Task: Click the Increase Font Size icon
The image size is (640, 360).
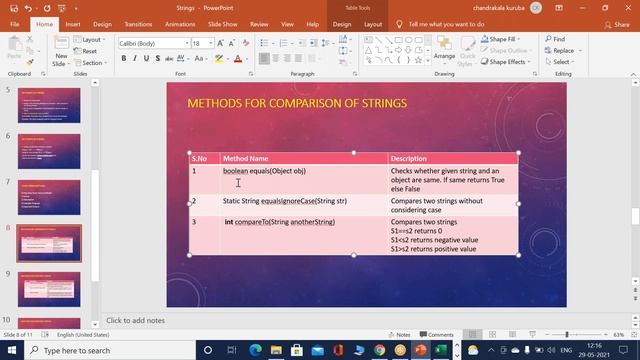Action: coord(220,43)
